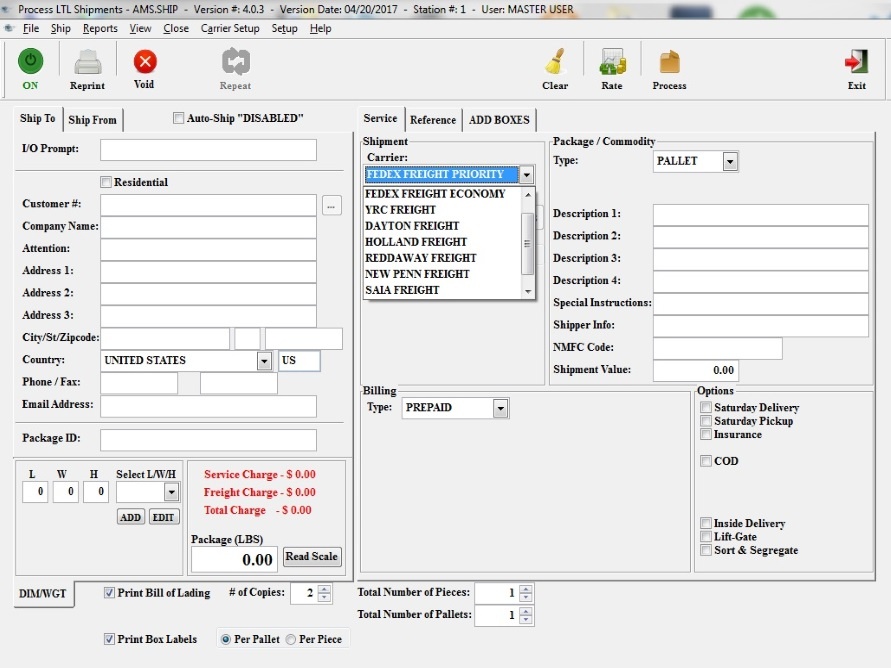Image resolution: width=891 pixels, height=668 pixels.
Task: Click the Company Name input field
Action: tap(208, 227)
